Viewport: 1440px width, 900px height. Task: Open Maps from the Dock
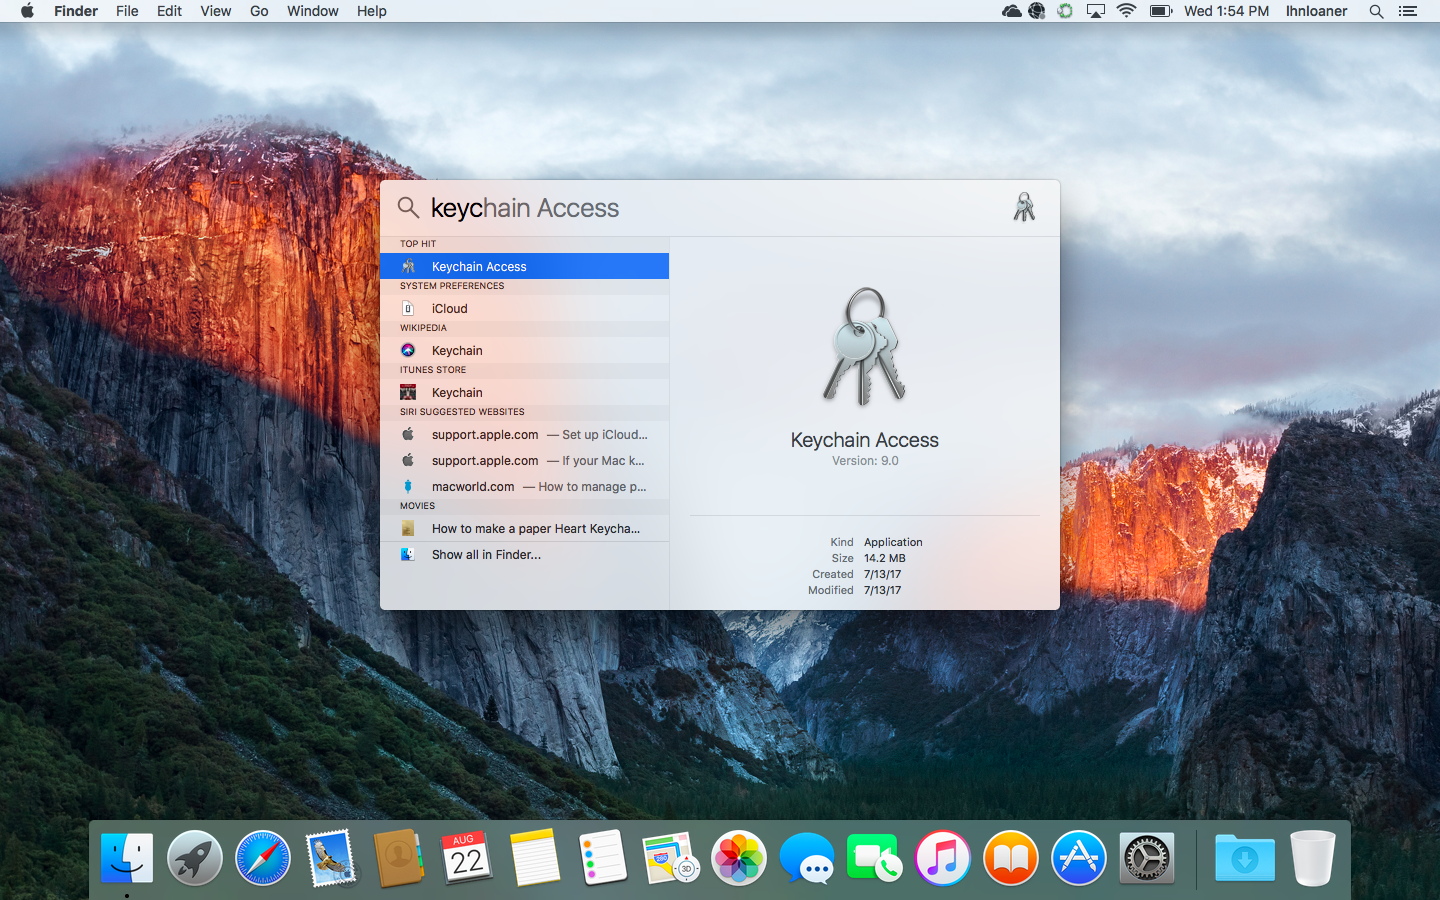[671, 858]
